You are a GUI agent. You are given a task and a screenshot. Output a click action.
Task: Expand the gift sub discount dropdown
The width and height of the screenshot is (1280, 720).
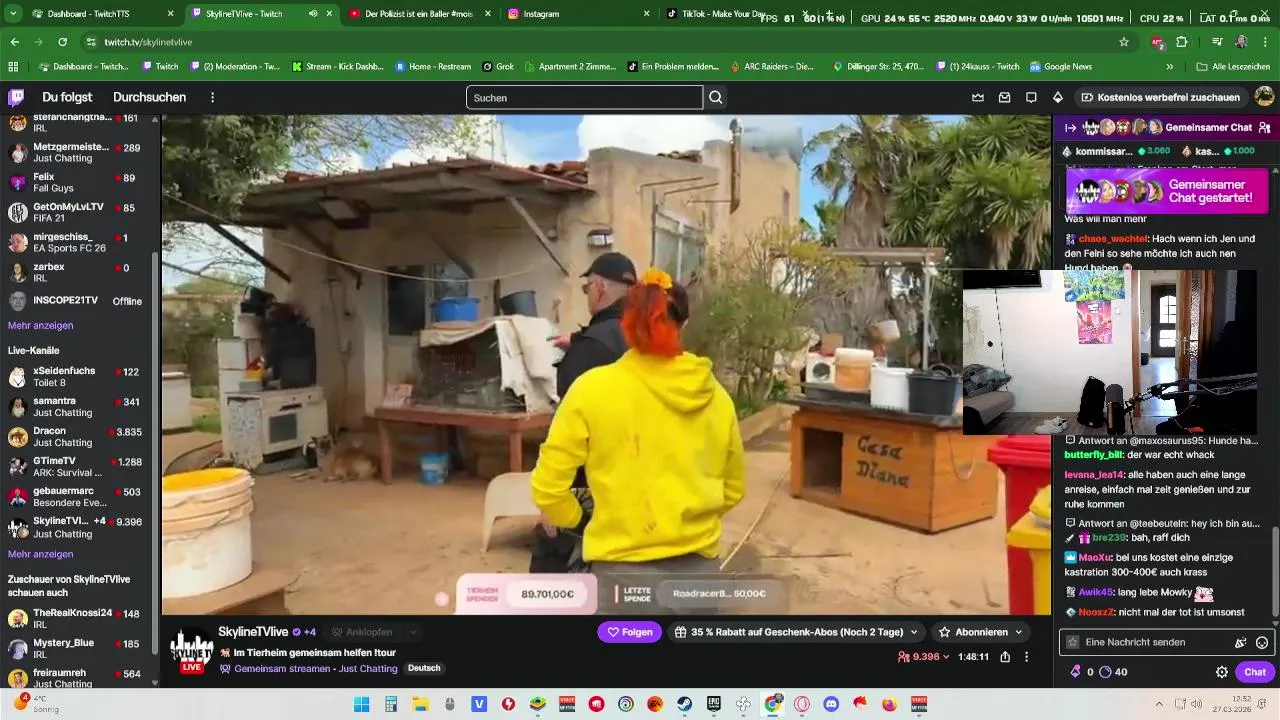tap(913, 632)
